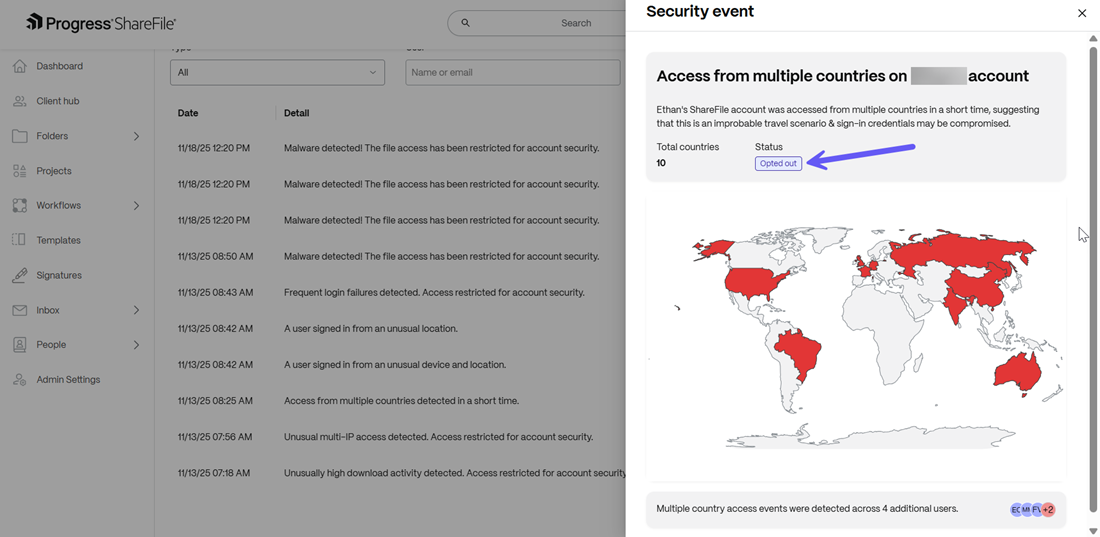Viewport: 1100px width, 537px height.
Task: Click the Folders icon in sidebar
Action: pos(20,136)
